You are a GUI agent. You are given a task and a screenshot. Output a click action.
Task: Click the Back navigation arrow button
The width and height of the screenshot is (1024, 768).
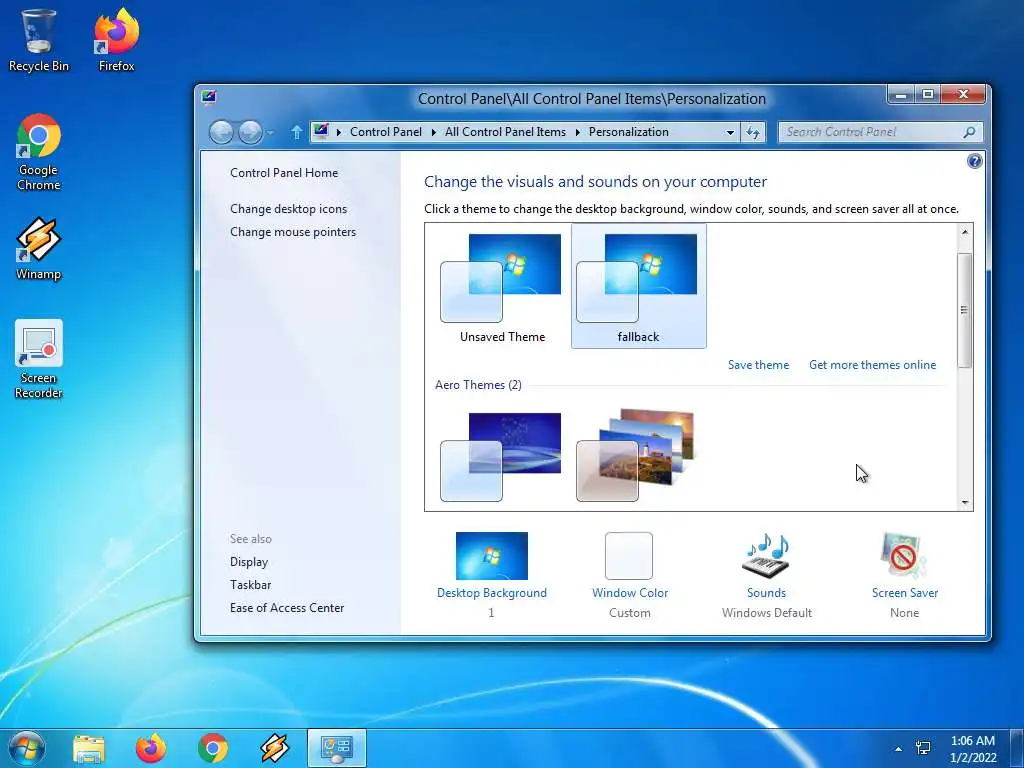pos(221,133)
